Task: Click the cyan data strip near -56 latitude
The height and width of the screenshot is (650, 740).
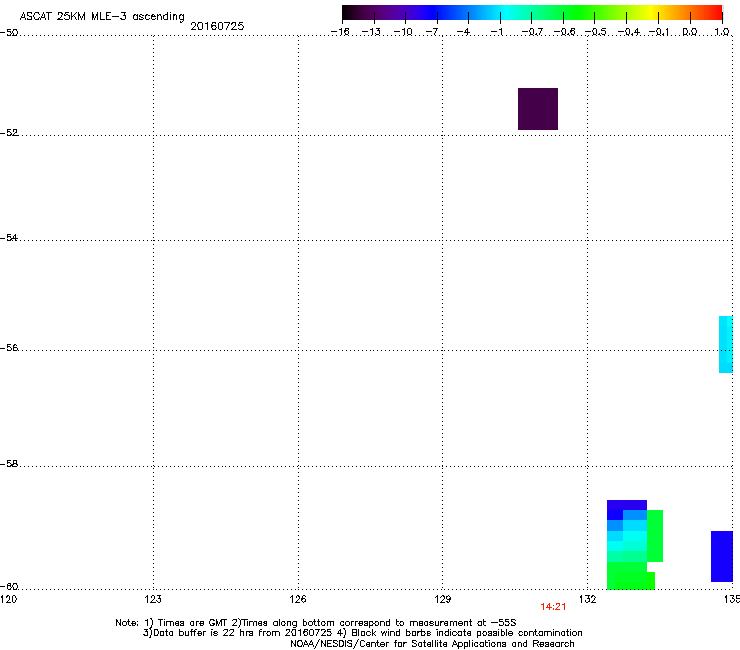Action: (726, 344)
